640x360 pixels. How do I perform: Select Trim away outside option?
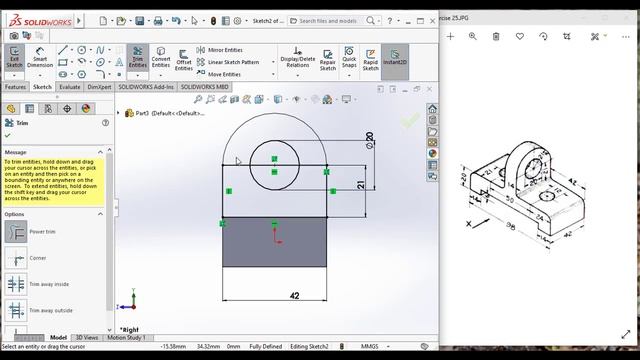tap(16, 310)
